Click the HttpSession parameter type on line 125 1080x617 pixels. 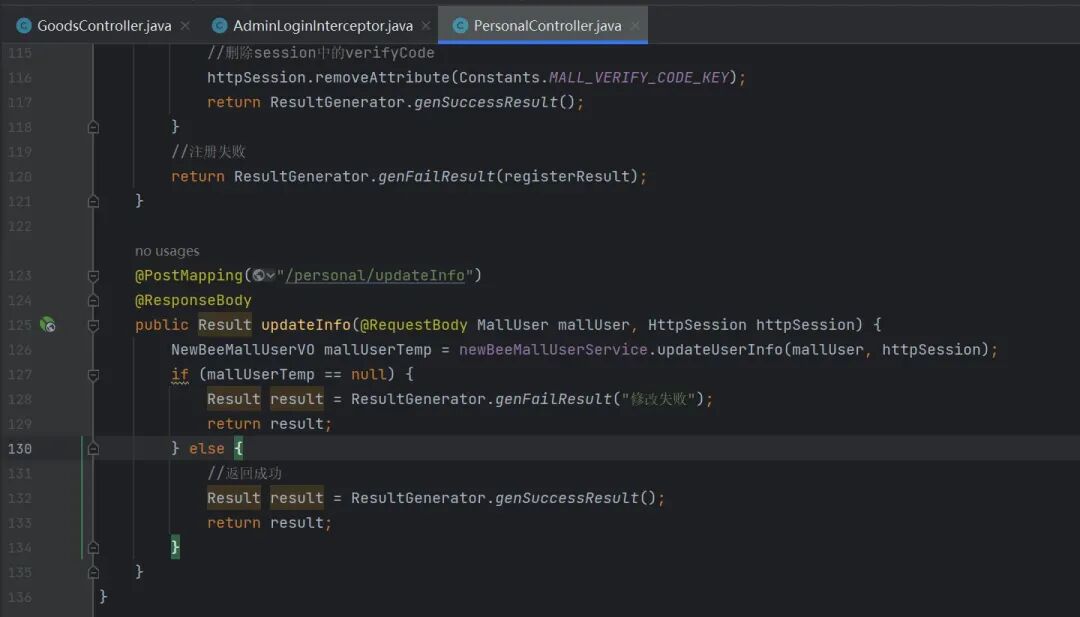tap(697, 325)
